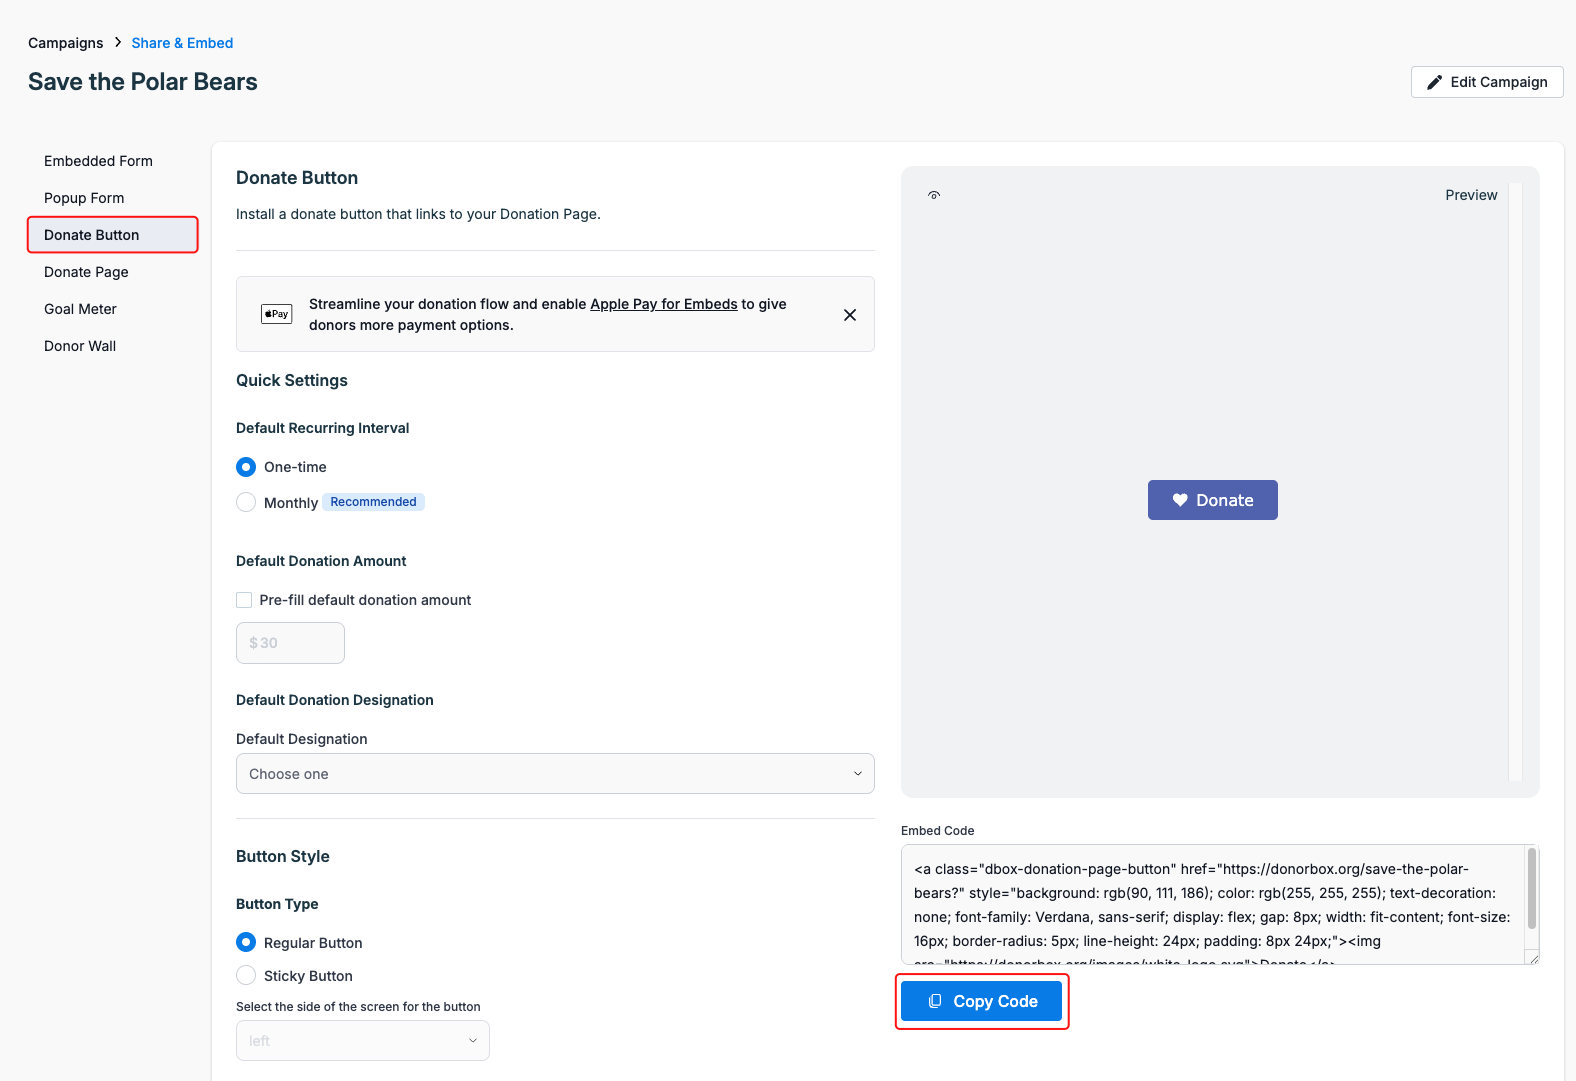The height and width of the screenshot is (1081, 1576).
Task: Open the button side selection dropdown
Action: [x=362, y=1041]
